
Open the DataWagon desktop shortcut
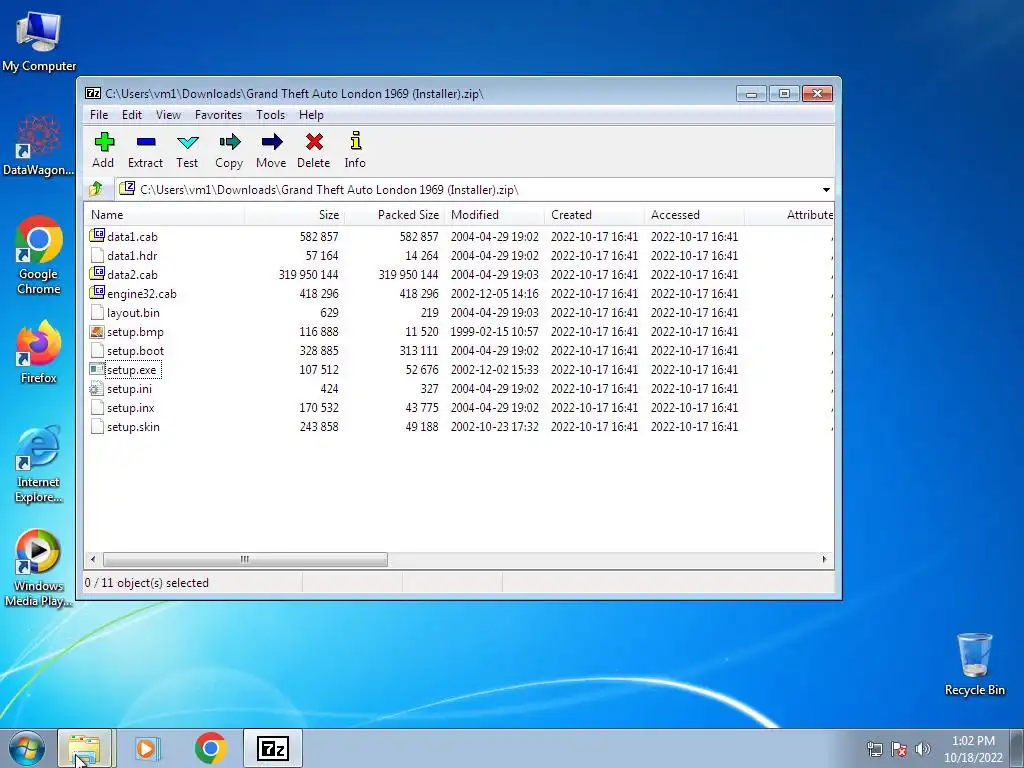39,146
